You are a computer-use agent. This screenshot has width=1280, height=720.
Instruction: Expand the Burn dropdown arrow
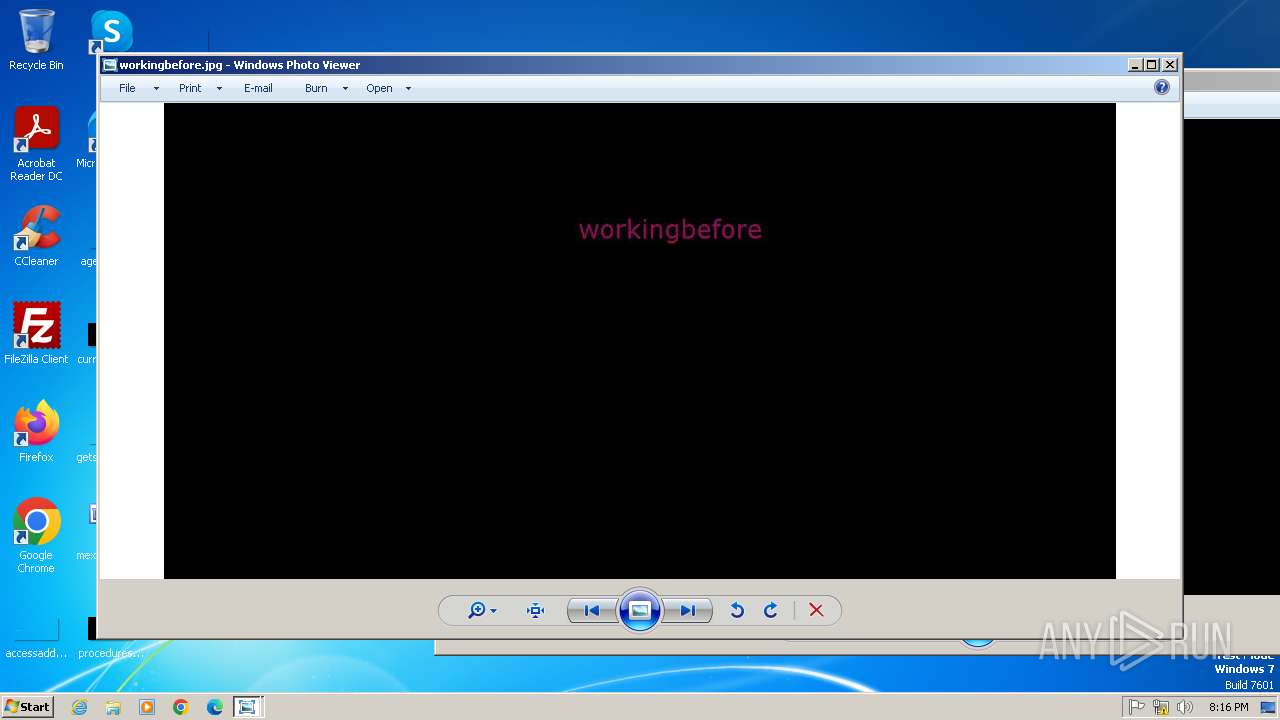coord(345,88)
